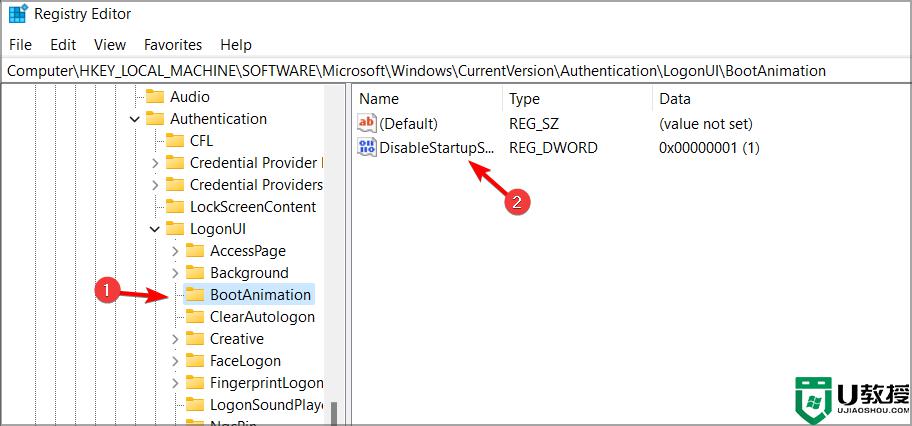
Task: Collapse the LogonUI tree node
Action: click(x=155, y=229)
